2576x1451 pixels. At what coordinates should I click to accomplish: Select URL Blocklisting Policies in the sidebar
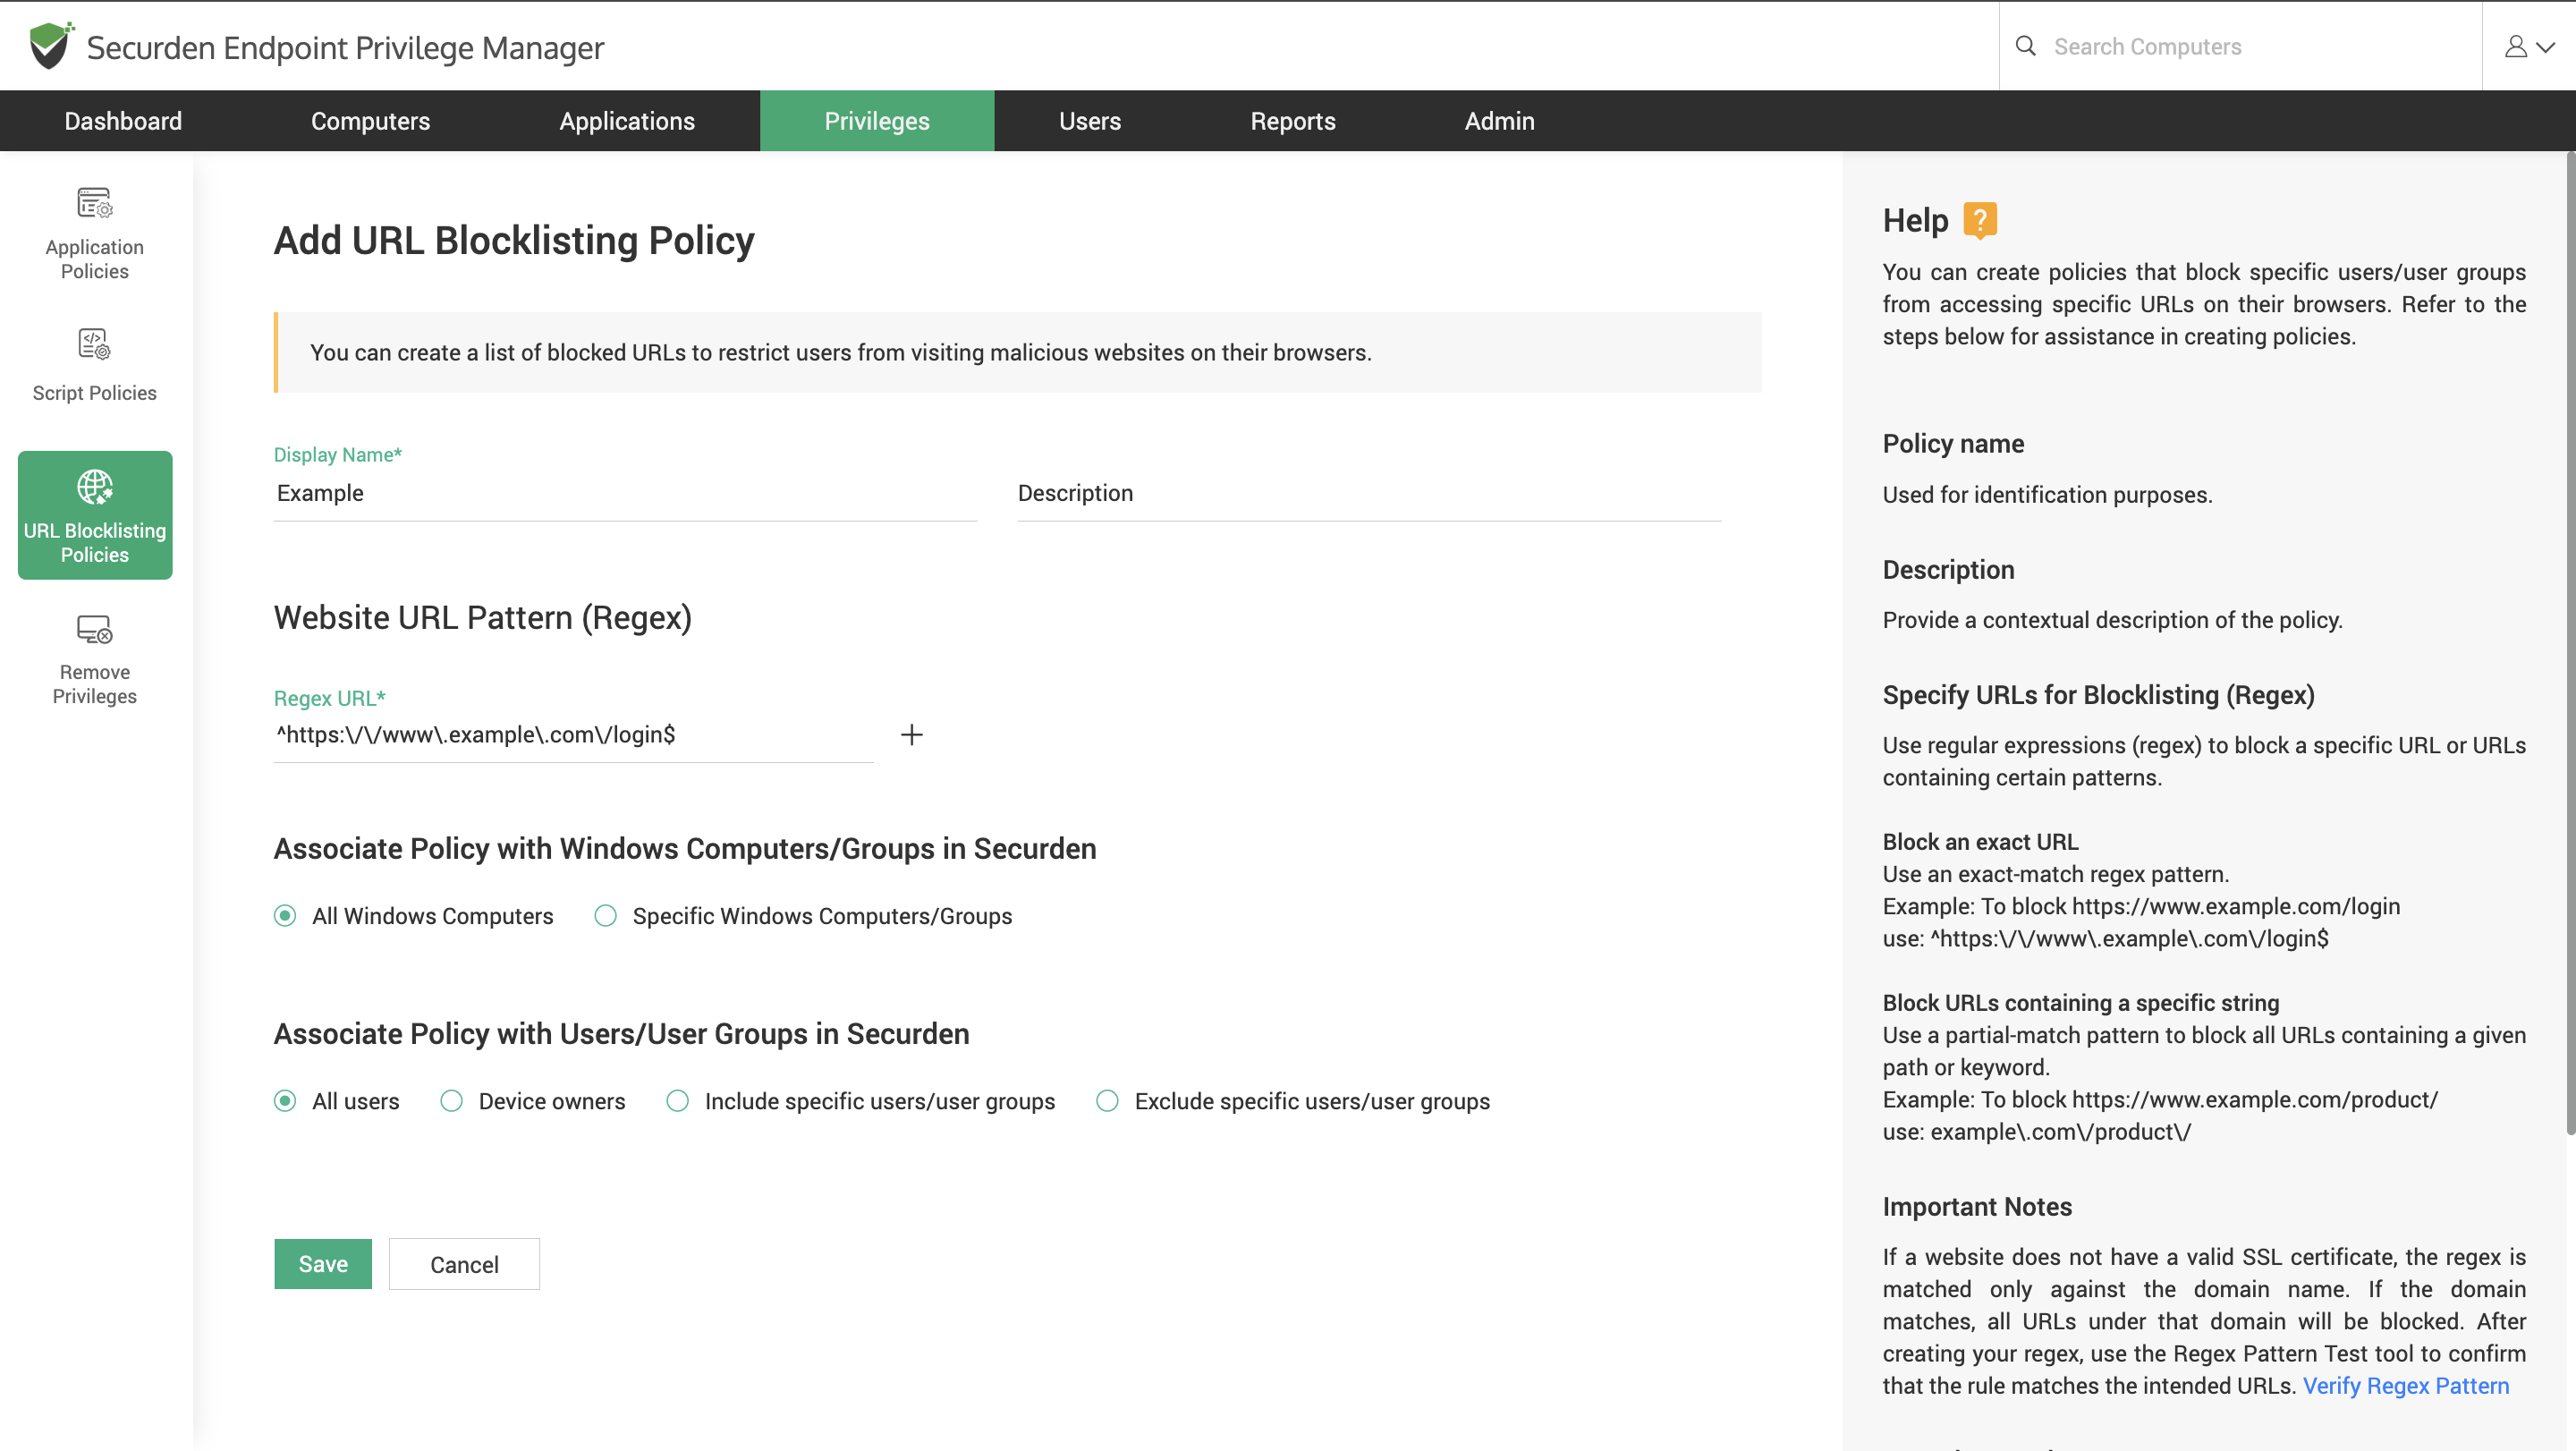click(x=94, y=515)
